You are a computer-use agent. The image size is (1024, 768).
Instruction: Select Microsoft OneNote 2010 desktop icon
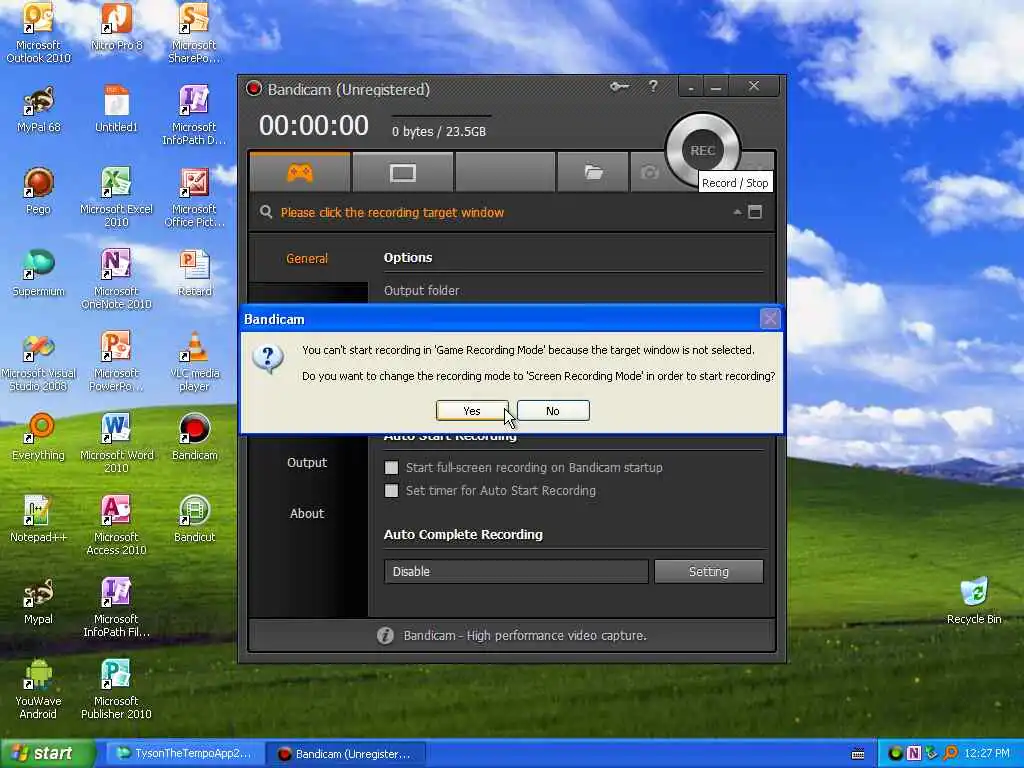tap(116, 280)
